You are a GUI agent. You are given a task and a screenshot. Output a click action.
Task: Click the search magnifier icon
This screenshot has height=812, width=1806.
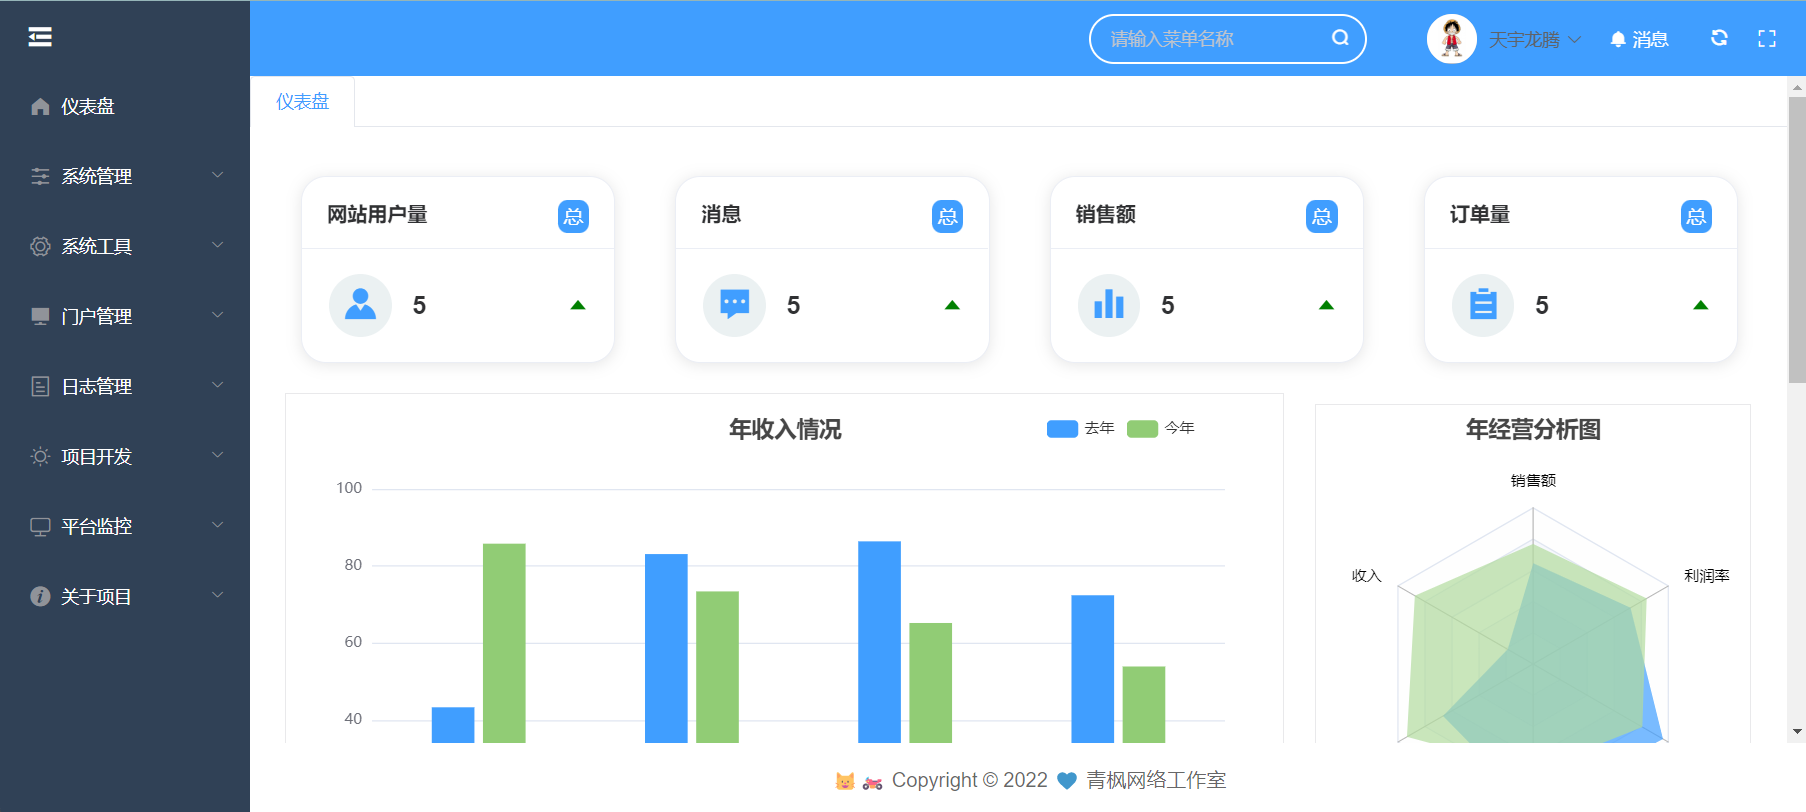tap(1340, 38)
